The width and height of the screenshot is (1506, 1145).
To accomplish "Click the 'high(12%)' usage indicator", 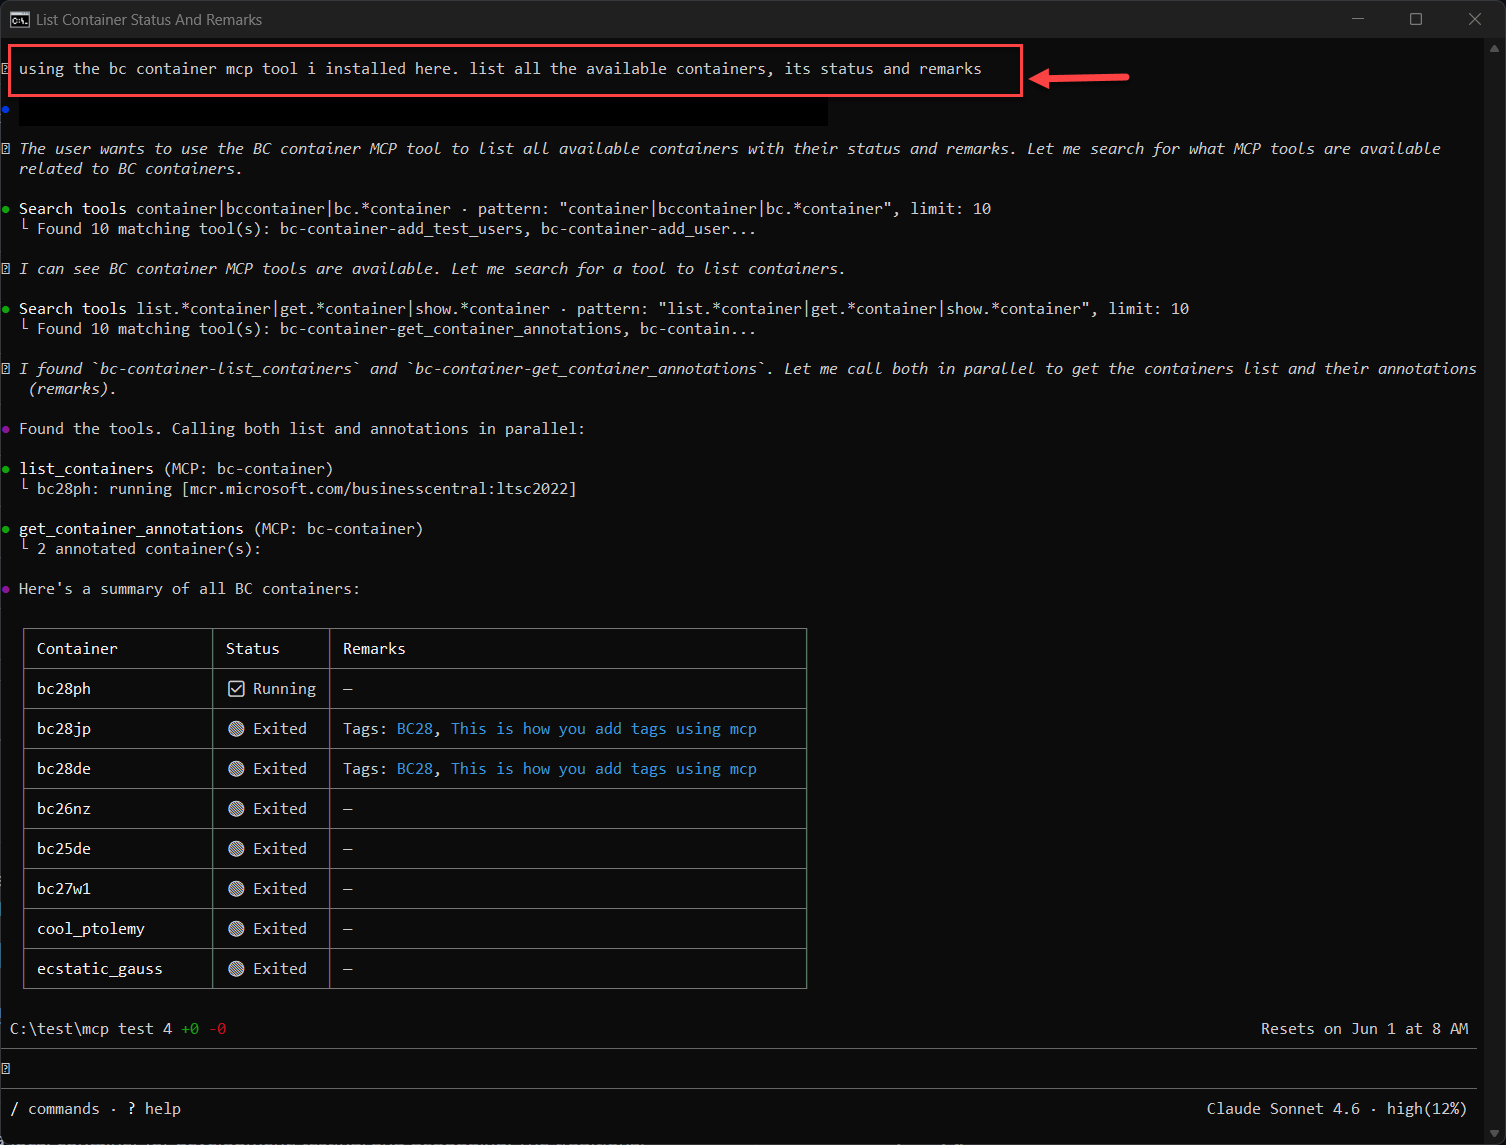I will click(x=1427, y=1109).
